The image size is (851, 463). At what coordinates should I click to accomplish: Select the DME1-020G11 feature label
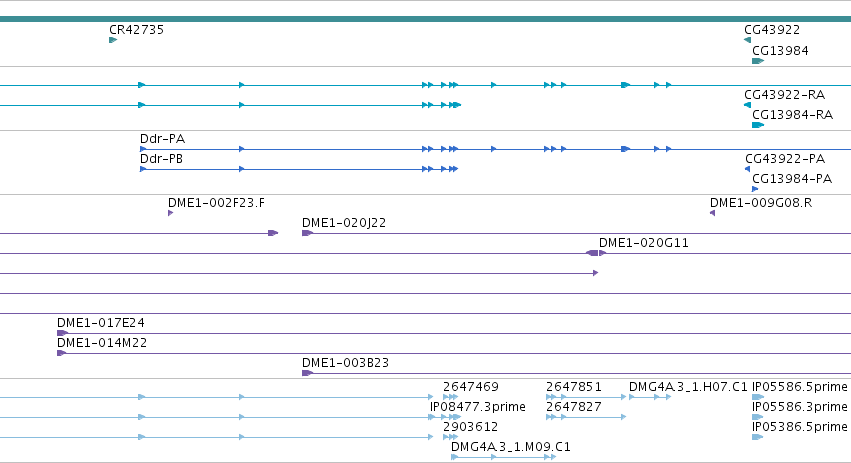644,243
